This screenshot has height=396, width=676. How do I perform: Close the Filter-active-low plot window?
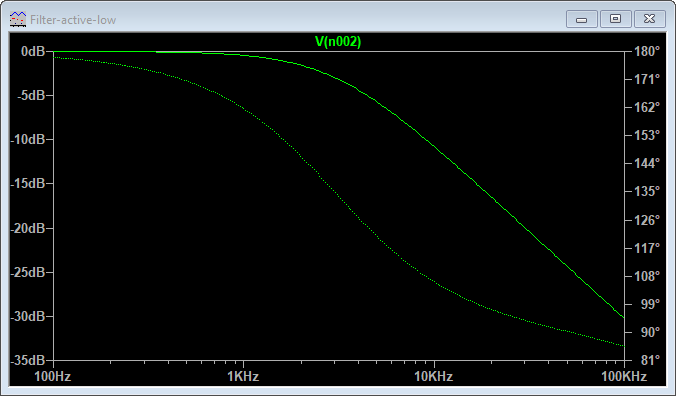pos(649,19)
